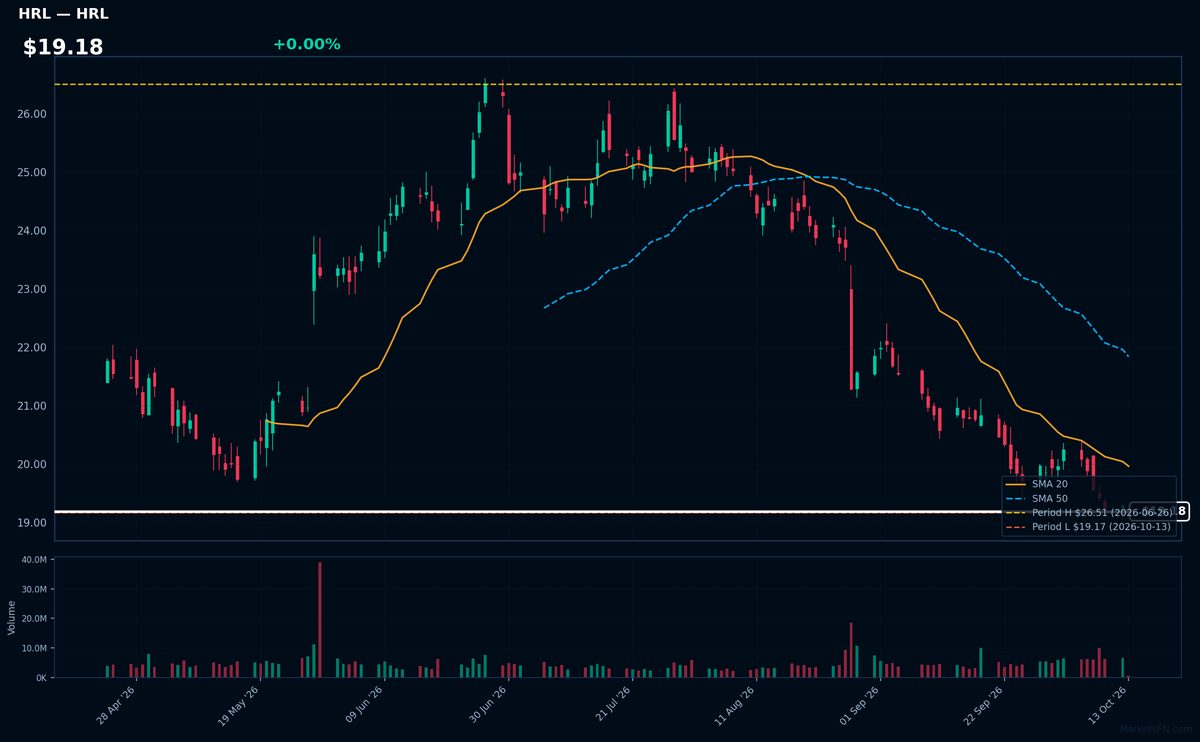Click the $19.18 current price readout

pos(63,47)
